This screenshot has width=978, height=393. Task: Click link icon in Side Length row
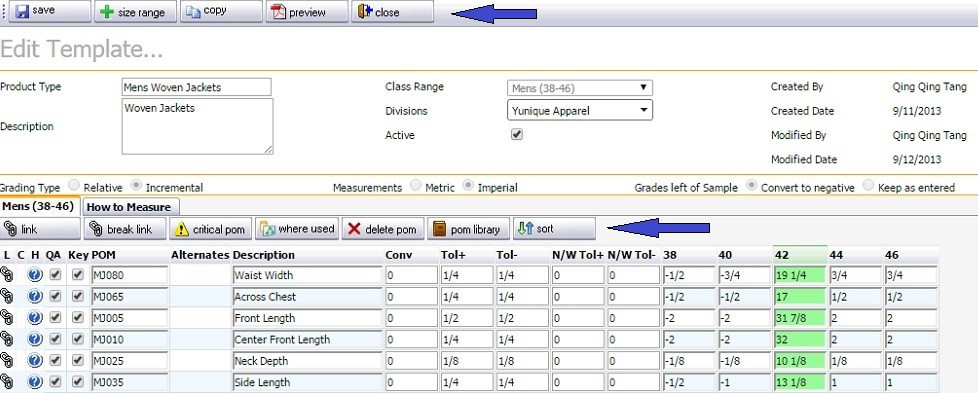[6, 382]
